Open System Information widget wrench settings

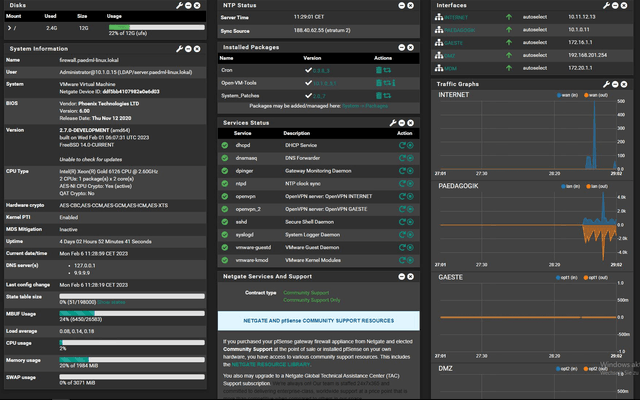180,49
